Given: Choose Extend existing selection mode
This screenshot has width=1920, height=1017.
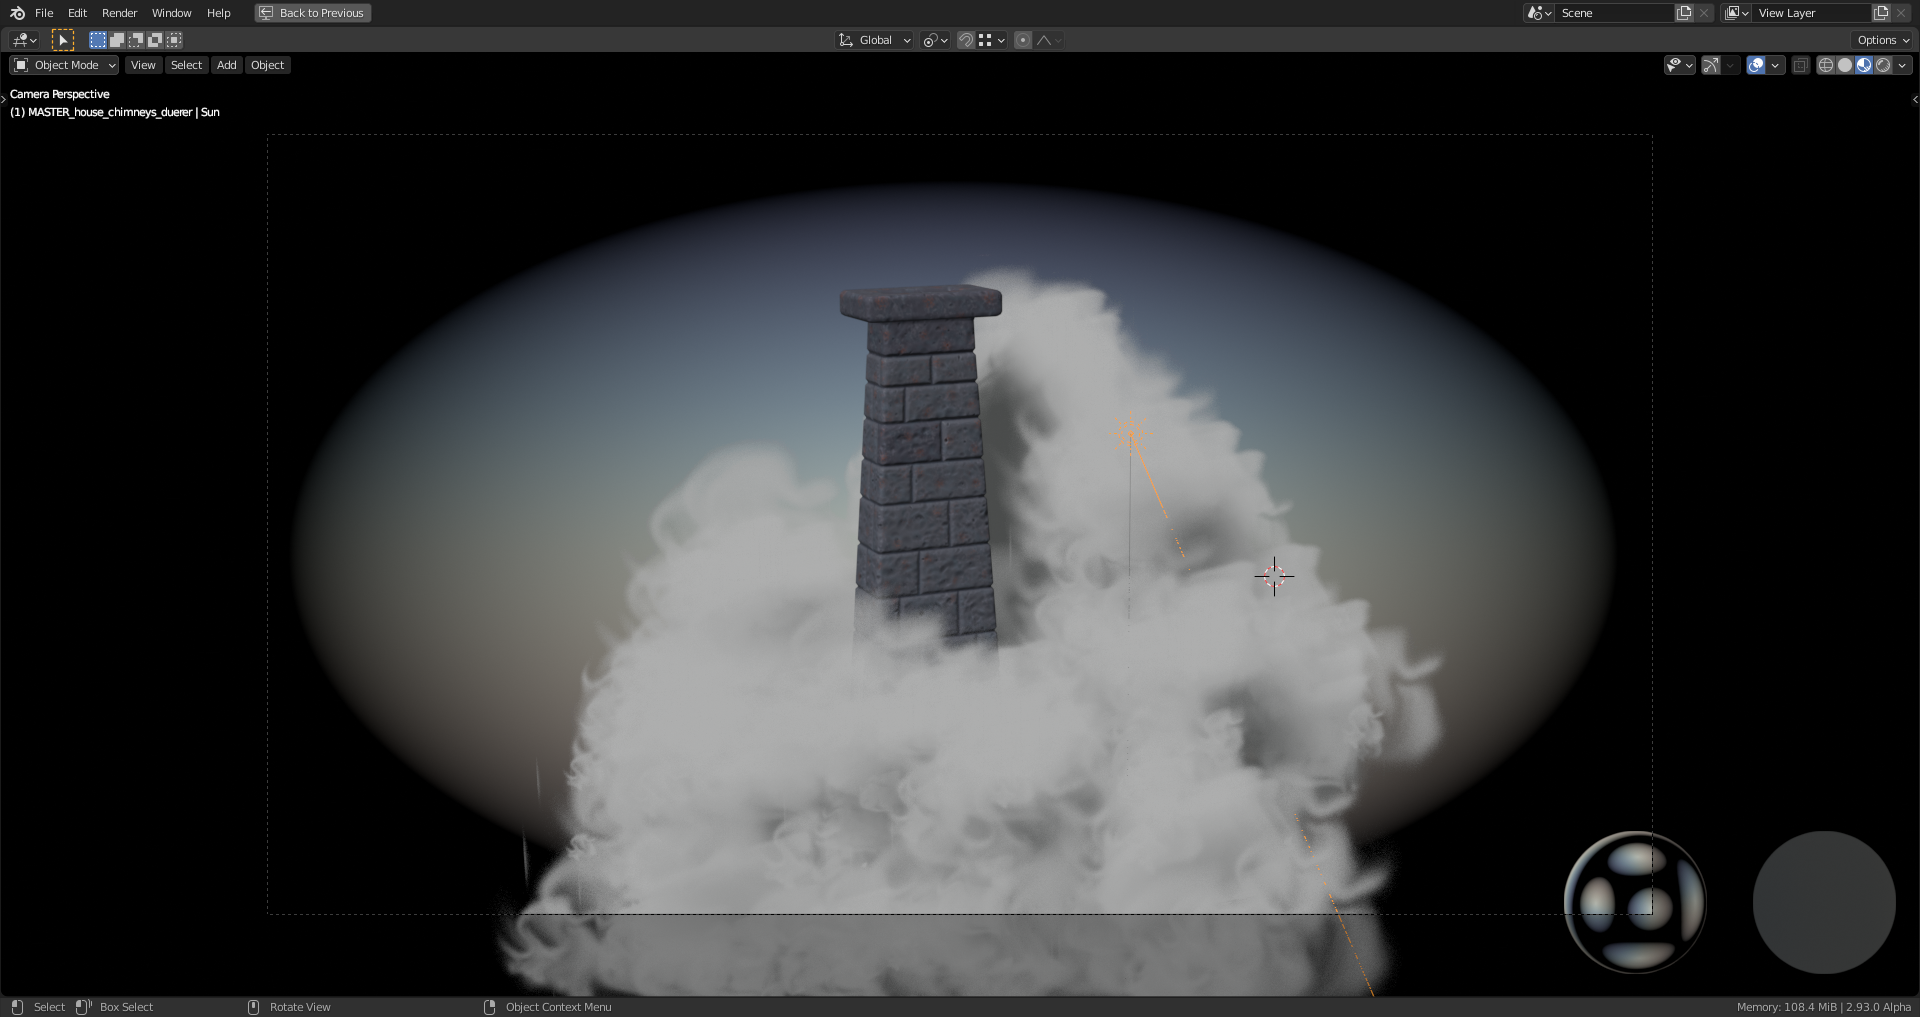Looking at the screenshot, I should pos(117,40).
